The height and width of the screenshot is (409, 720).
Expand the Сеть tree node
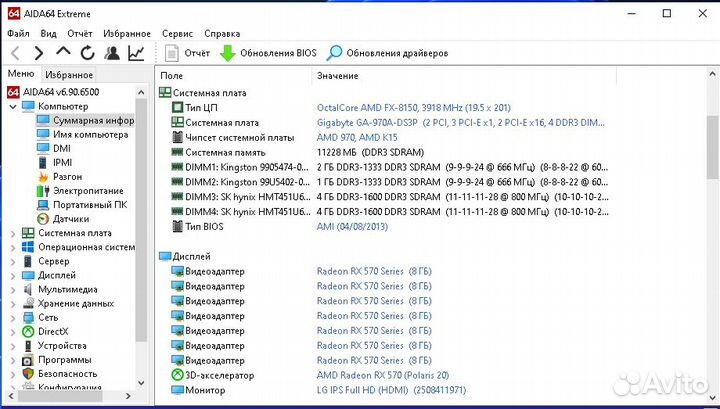[13, 318]
